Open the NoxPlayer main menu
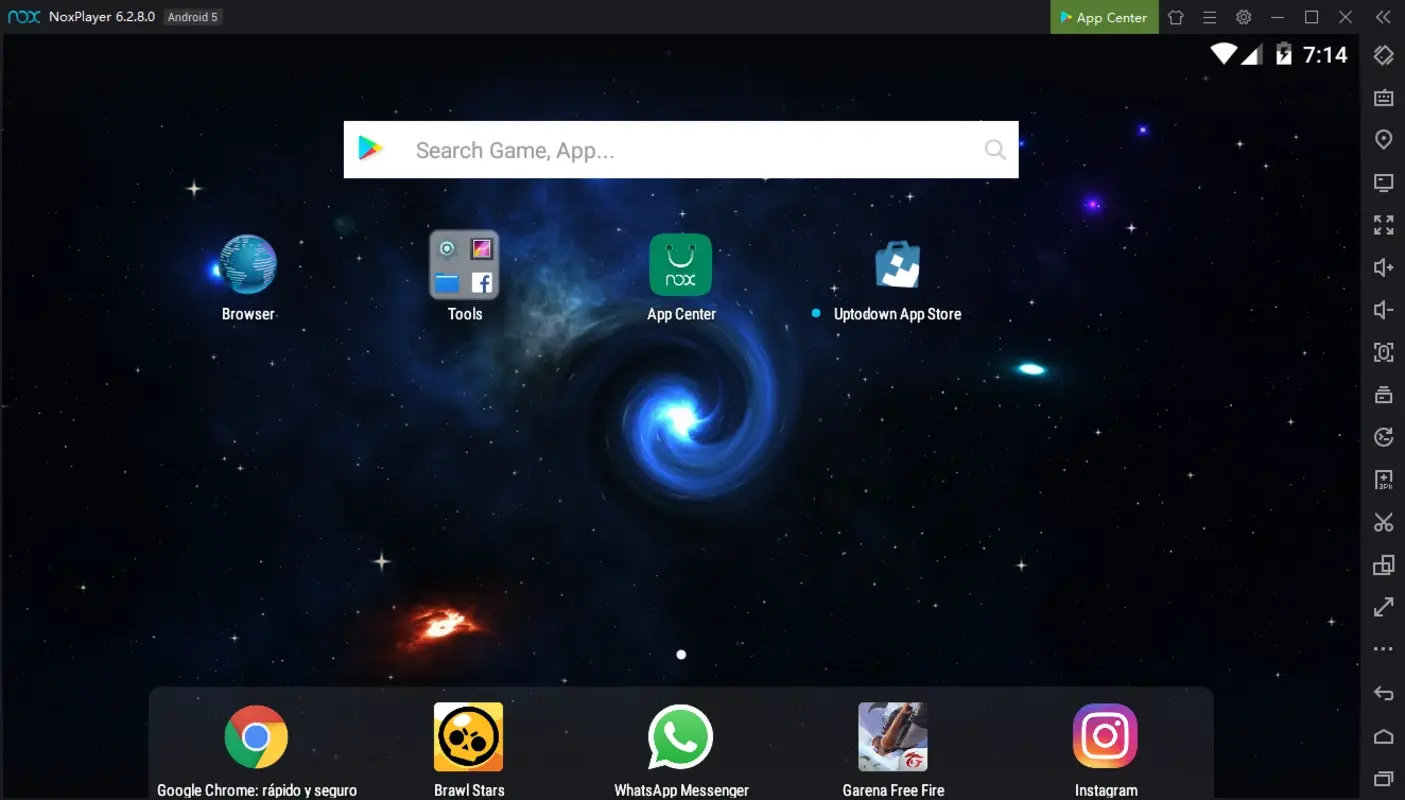This screenshot has height=800, width=1405. [x=1209, y=17]
